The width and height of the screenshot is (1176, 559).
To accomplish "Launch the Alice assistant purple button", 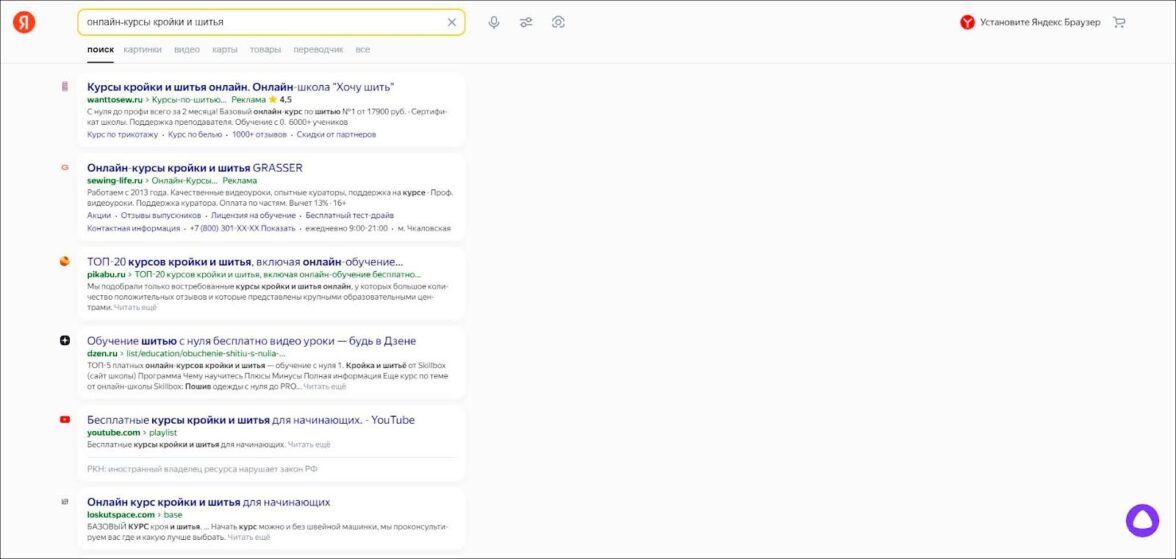I will [x=1142, y=520].
